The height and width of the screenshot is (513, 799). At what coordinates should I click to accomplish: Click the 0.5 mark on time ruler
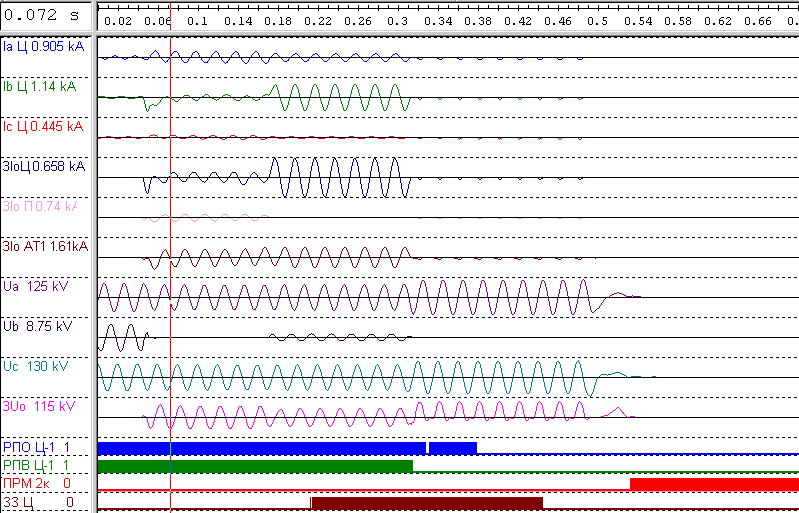pos(598,21)
